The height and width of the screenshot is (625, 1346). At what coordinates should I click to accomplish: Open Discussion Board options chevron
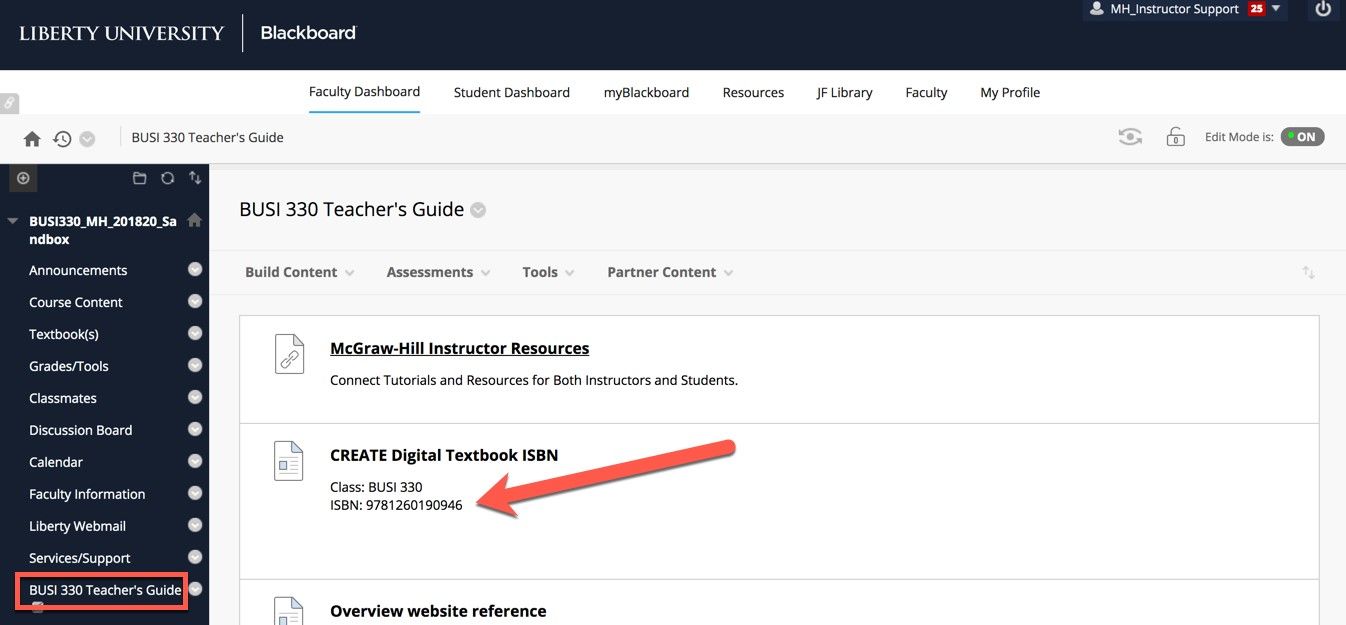[195, 429]
